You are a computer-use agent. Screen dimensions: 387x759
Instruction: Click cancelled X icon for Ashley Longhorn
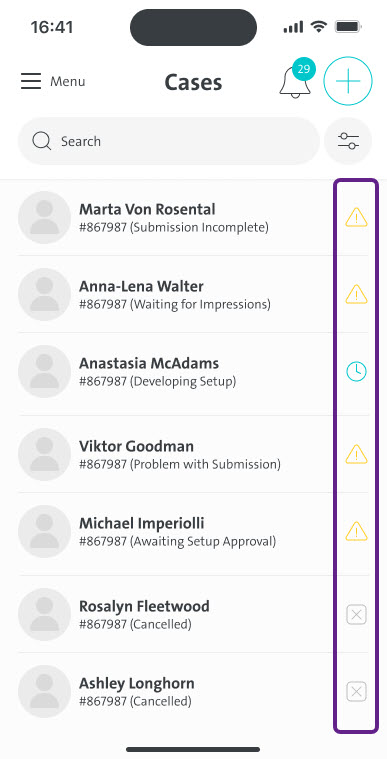point(356,692)
